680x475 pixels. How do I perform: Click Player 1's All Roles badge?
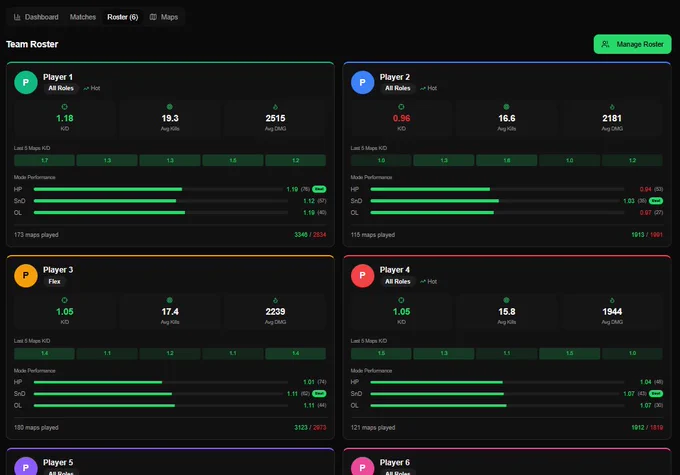(61, 88)
